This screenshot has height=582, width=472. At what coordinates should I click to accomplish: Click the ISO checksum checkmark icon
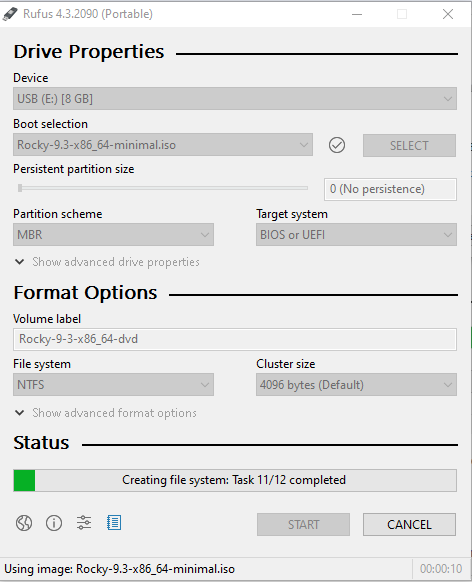tap(337, 145)
